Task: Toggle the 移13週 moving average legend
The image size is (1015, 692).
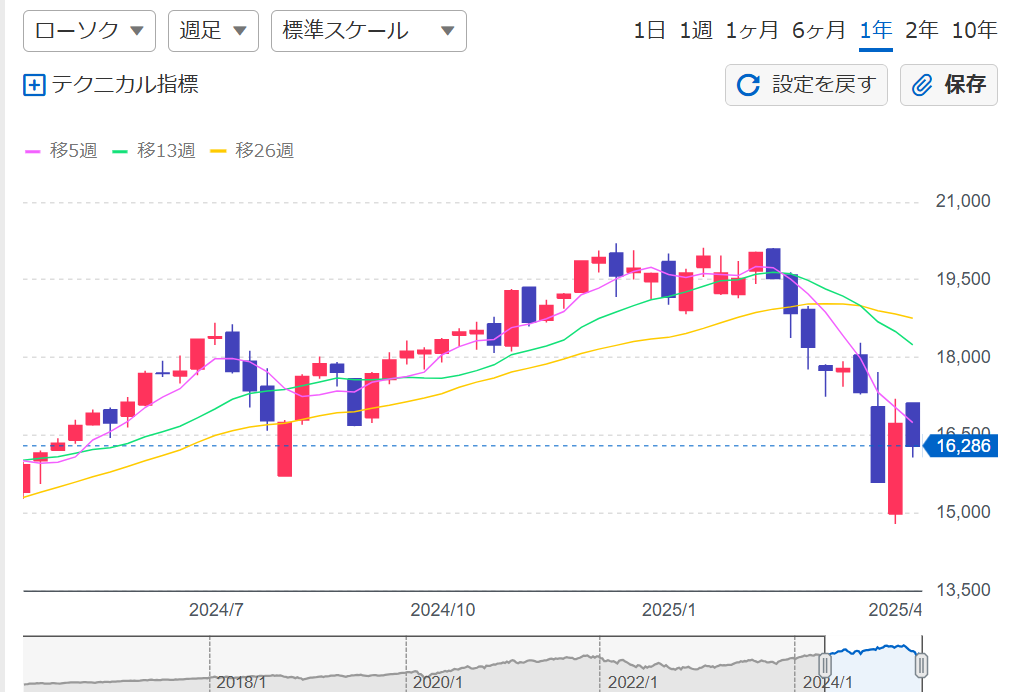Action: 154,151
